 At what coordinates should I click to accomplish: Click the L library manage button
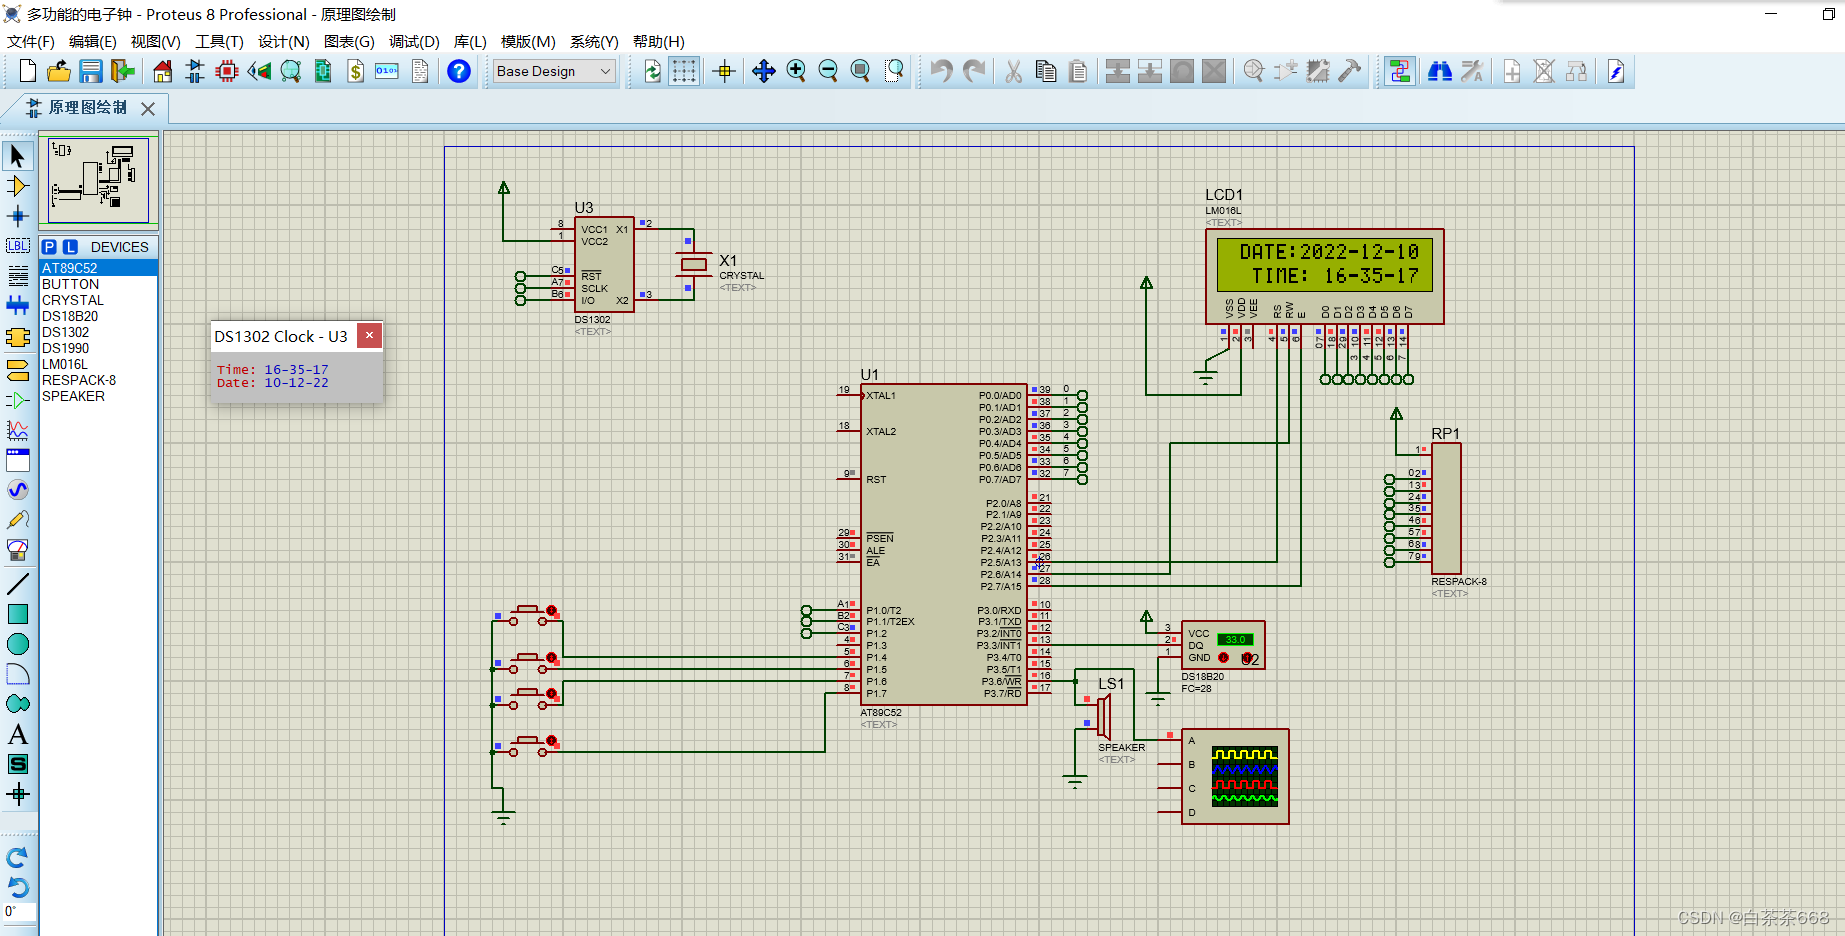pos(70,247)
